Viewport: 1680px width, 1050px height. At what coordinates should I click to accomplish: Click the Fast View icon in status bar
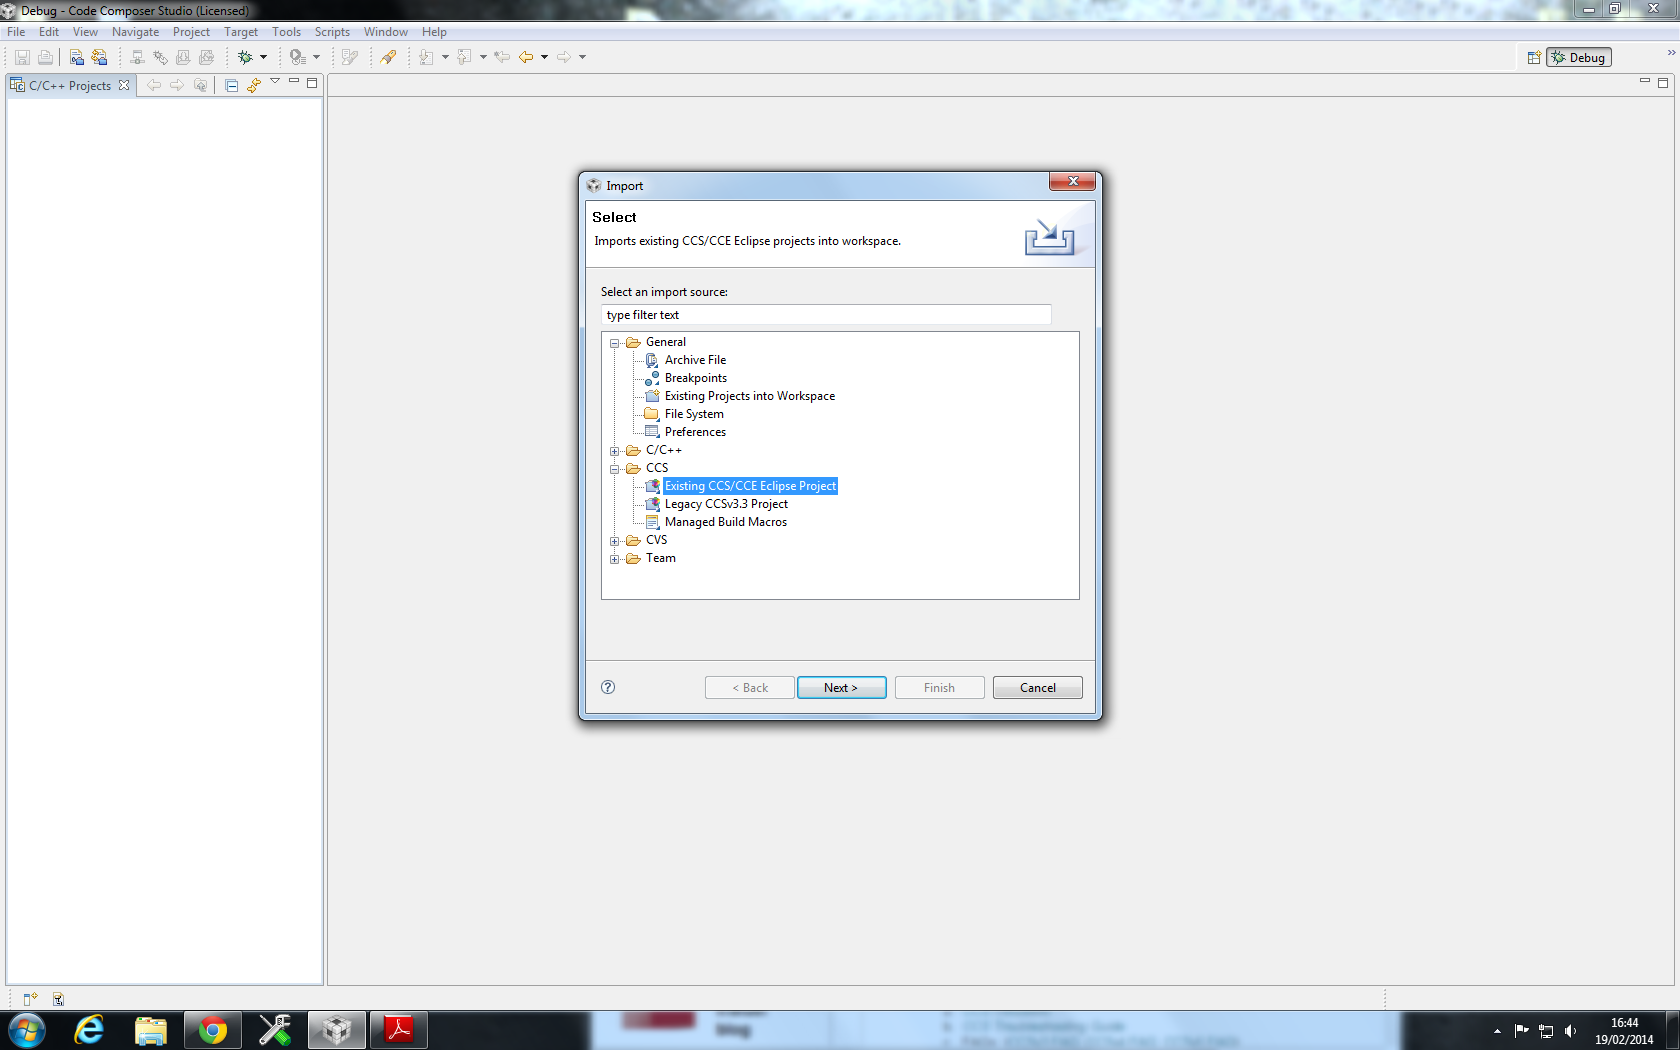pyautogui.click(x=30, y=999)
